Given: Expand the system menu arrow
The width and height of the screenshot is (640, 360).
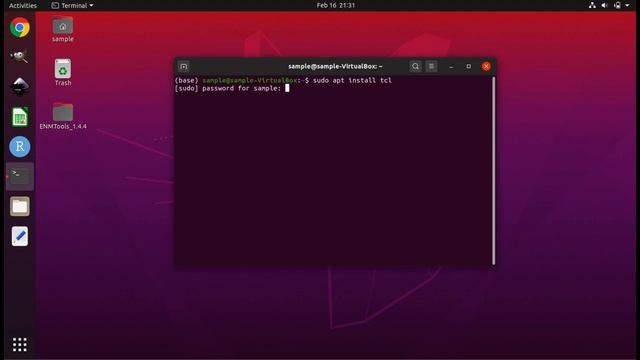Looking at the screenshot, I should click(627, 5).
